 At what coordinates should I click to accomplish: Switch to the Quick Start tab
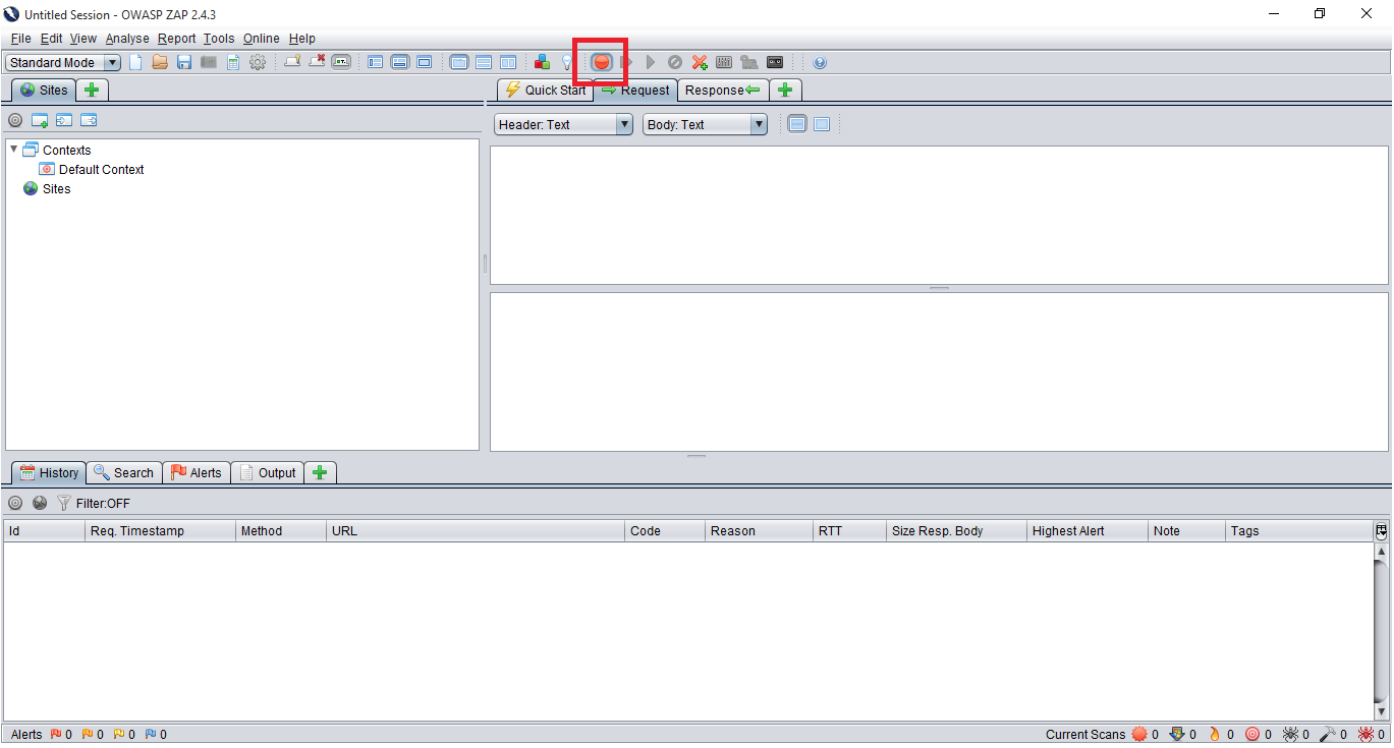coord(545,90)
